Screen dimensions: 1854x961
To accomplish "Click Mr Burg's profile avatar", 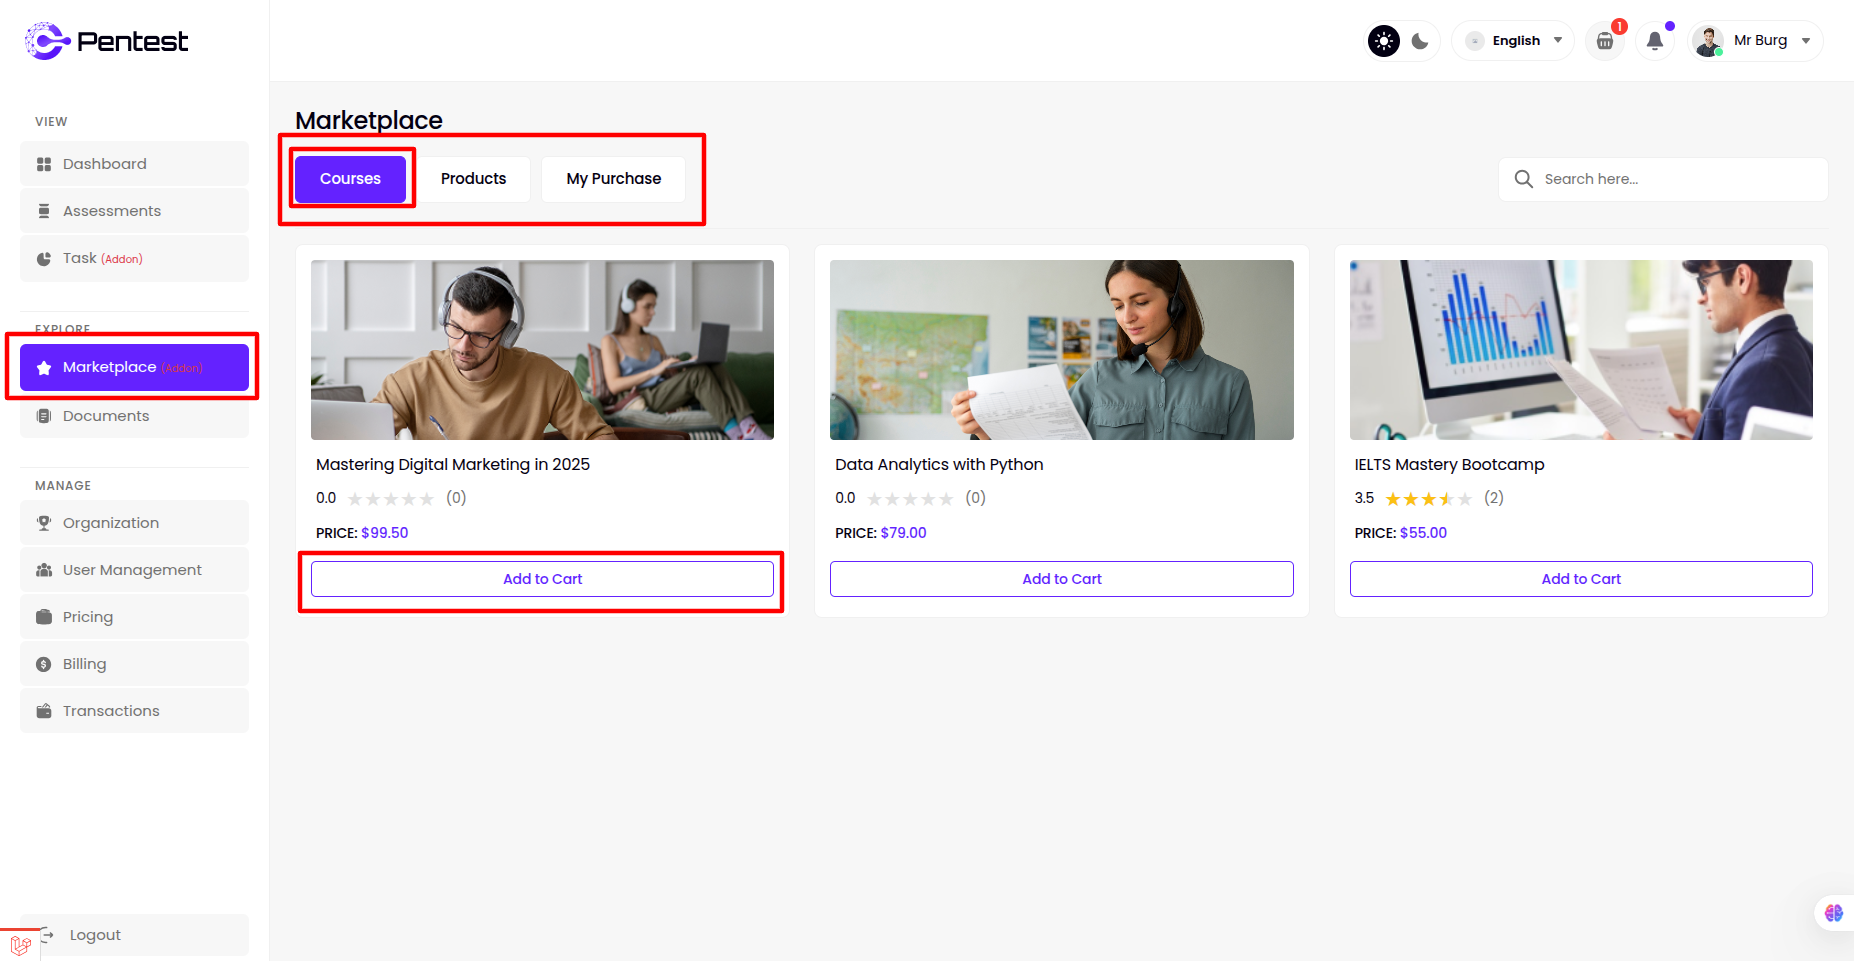I will click(1708, 41).
